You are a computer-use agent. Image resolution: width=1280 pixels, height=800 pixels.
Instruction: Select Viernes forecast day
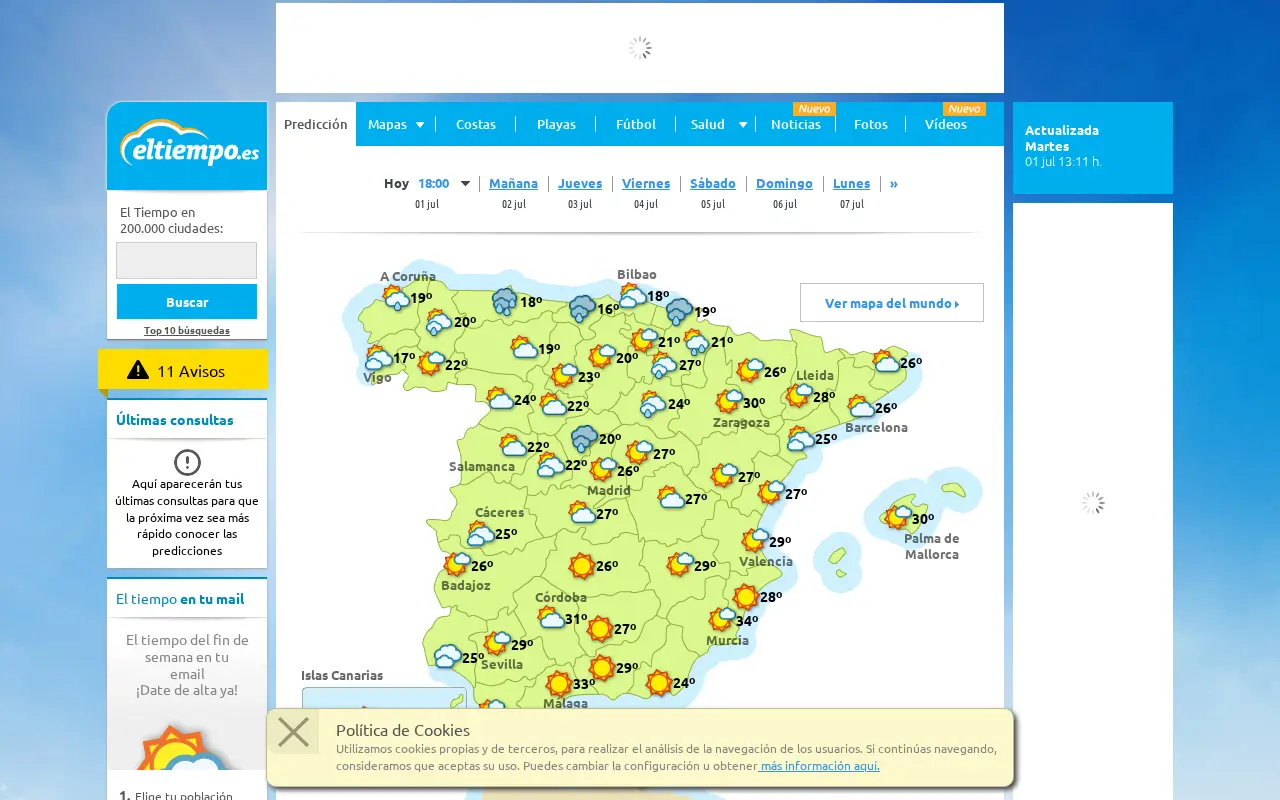pyautogui.click(x=646, y=183)
